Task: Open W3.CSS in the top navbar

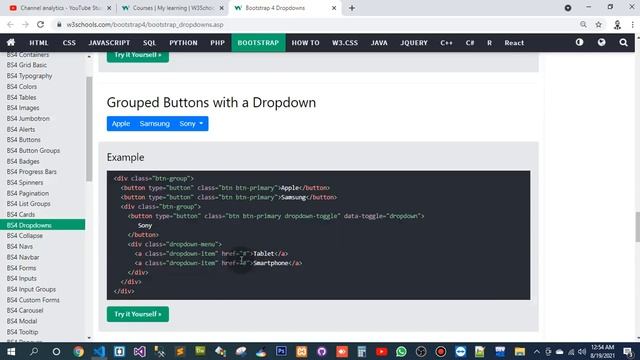Action: (344, 42)
